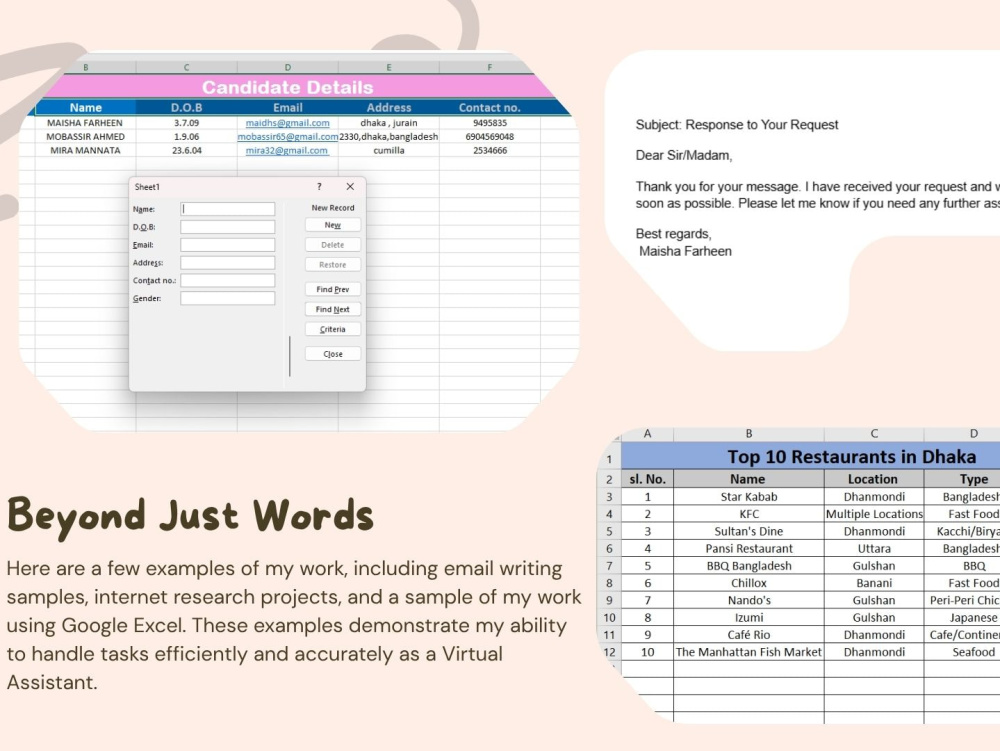Select Top 10 Restaurants in Dhaka title
This screenshot has height=751, width=1000.
pyautogui.click(x=851, y=457)
